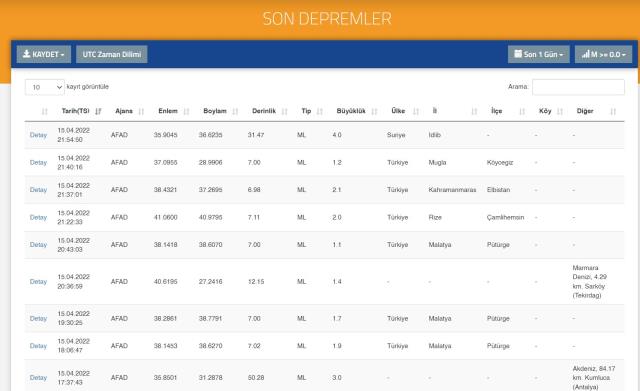Screen dimensions: 640x391
Task: Select the Muğla province cell
Action: 437,162
